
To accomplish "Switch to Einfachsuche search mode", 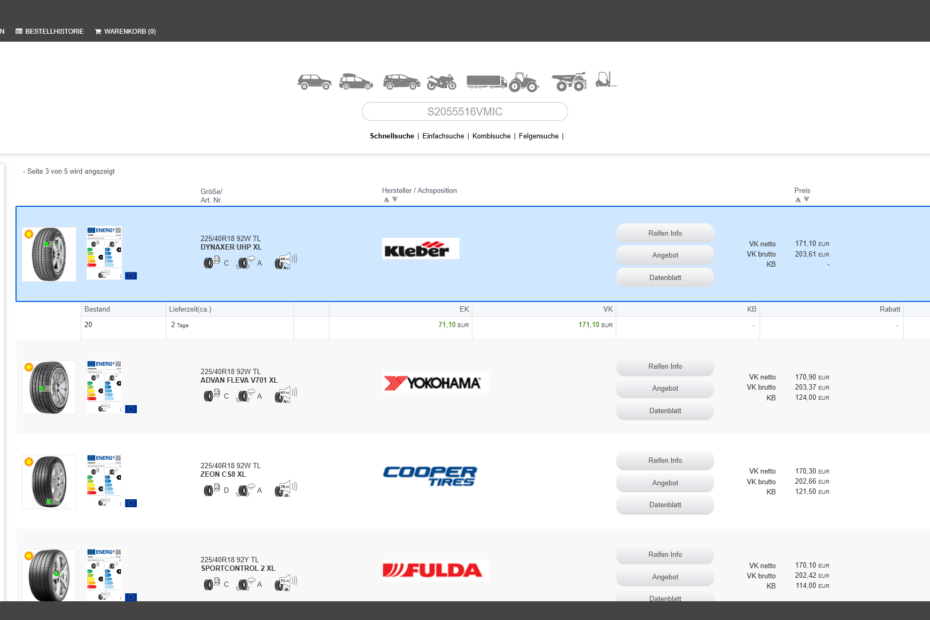I will [443, 136].
